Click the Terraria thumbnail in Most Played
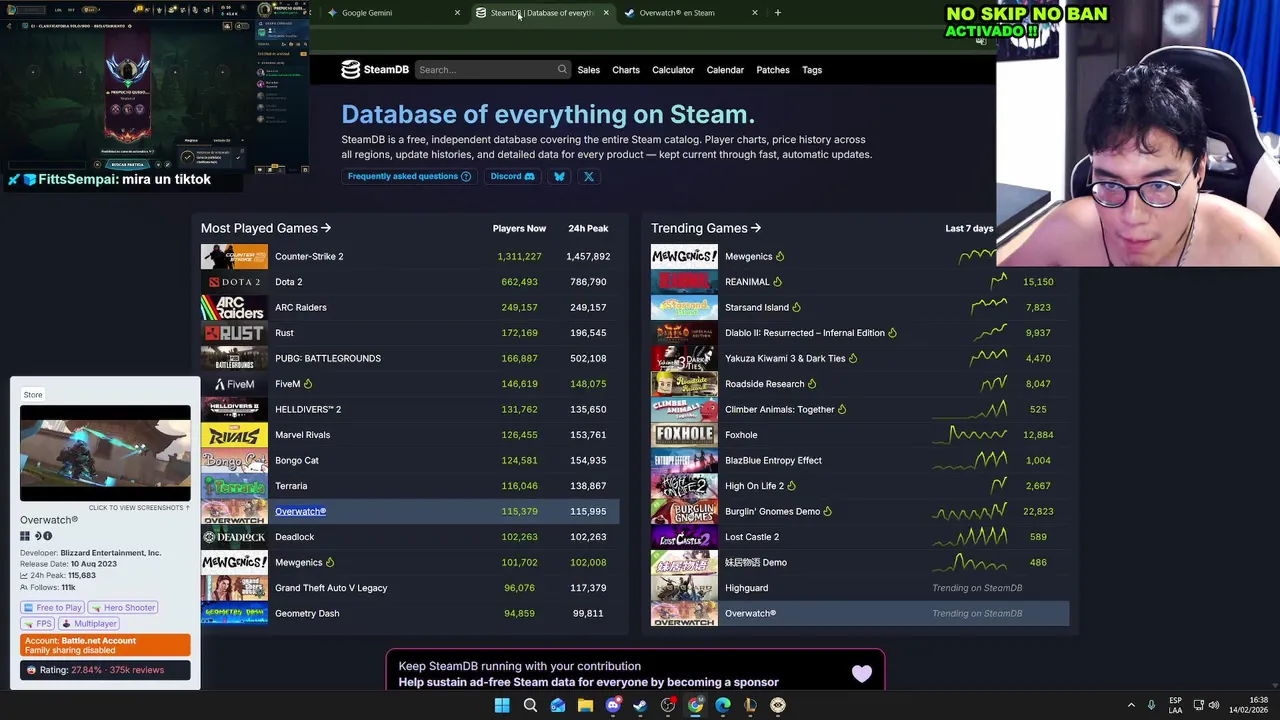Image resolution: width=1280 pixels, height=720 pixels. point(234,486)
